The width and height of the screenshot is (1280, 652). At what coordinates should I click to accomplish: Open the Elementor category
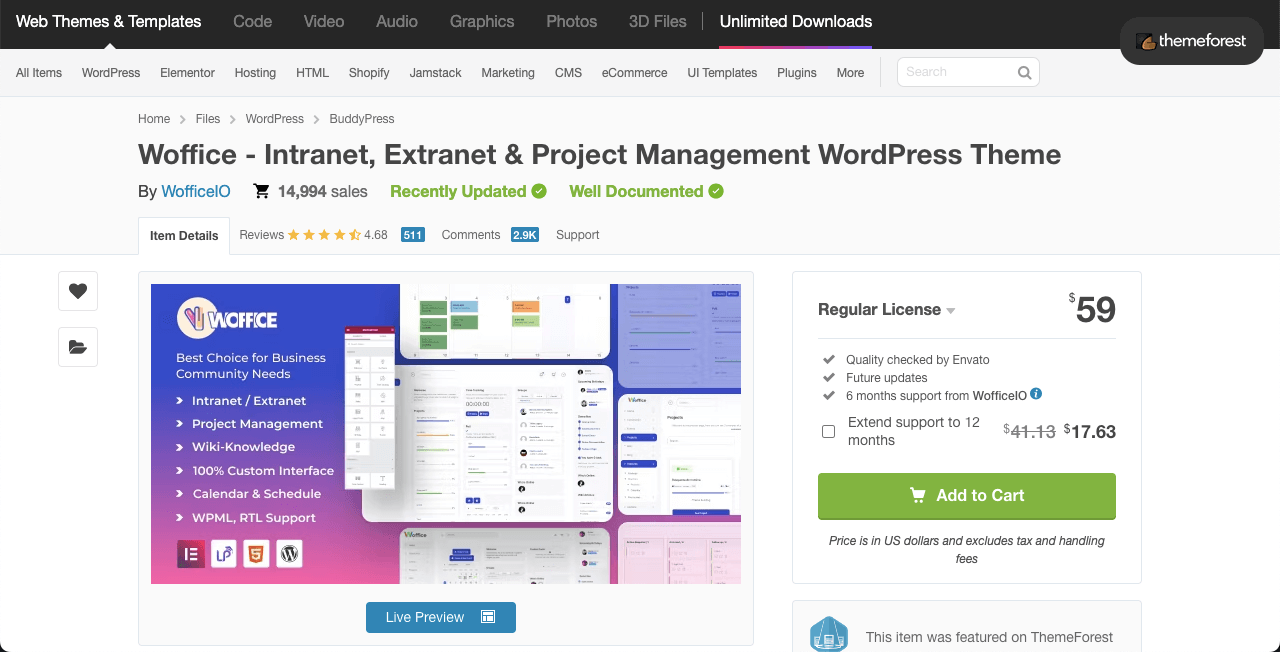coord(188,73)
